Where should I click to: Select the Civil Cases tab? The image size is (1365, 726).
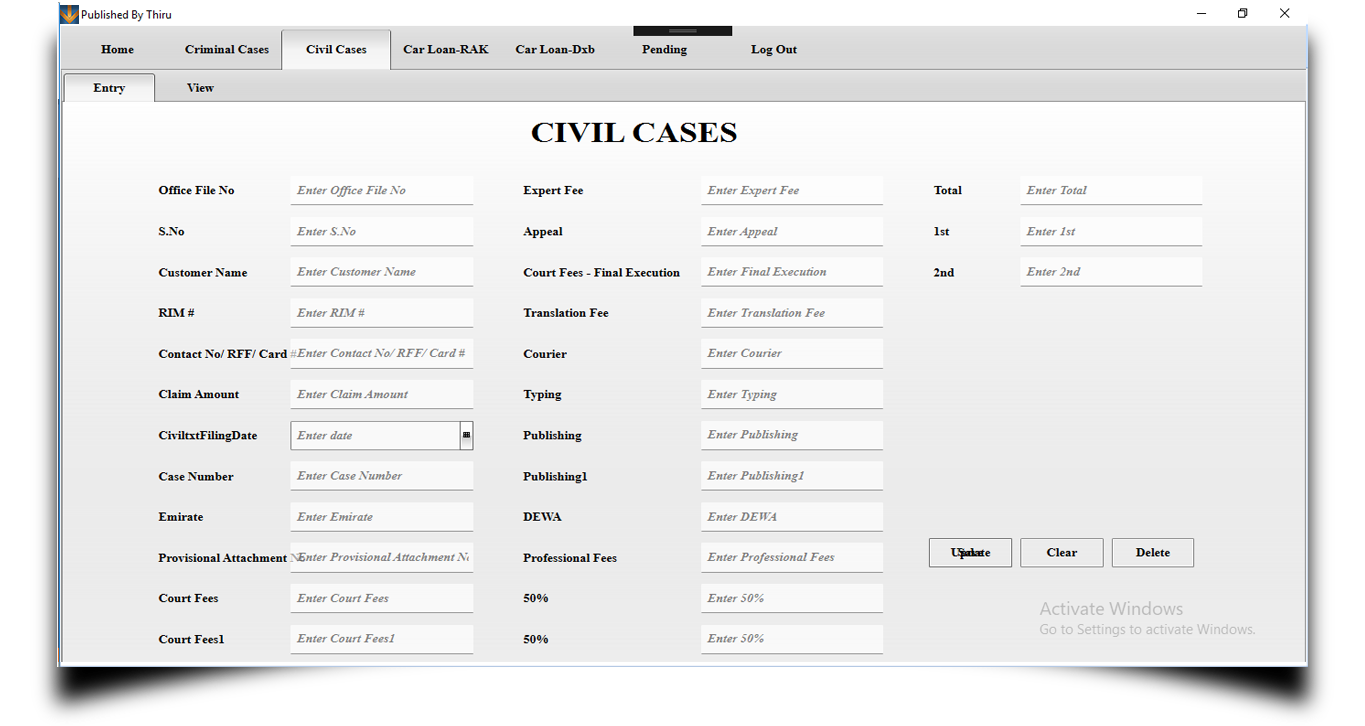pyautogui.click(x=336, y=49)
